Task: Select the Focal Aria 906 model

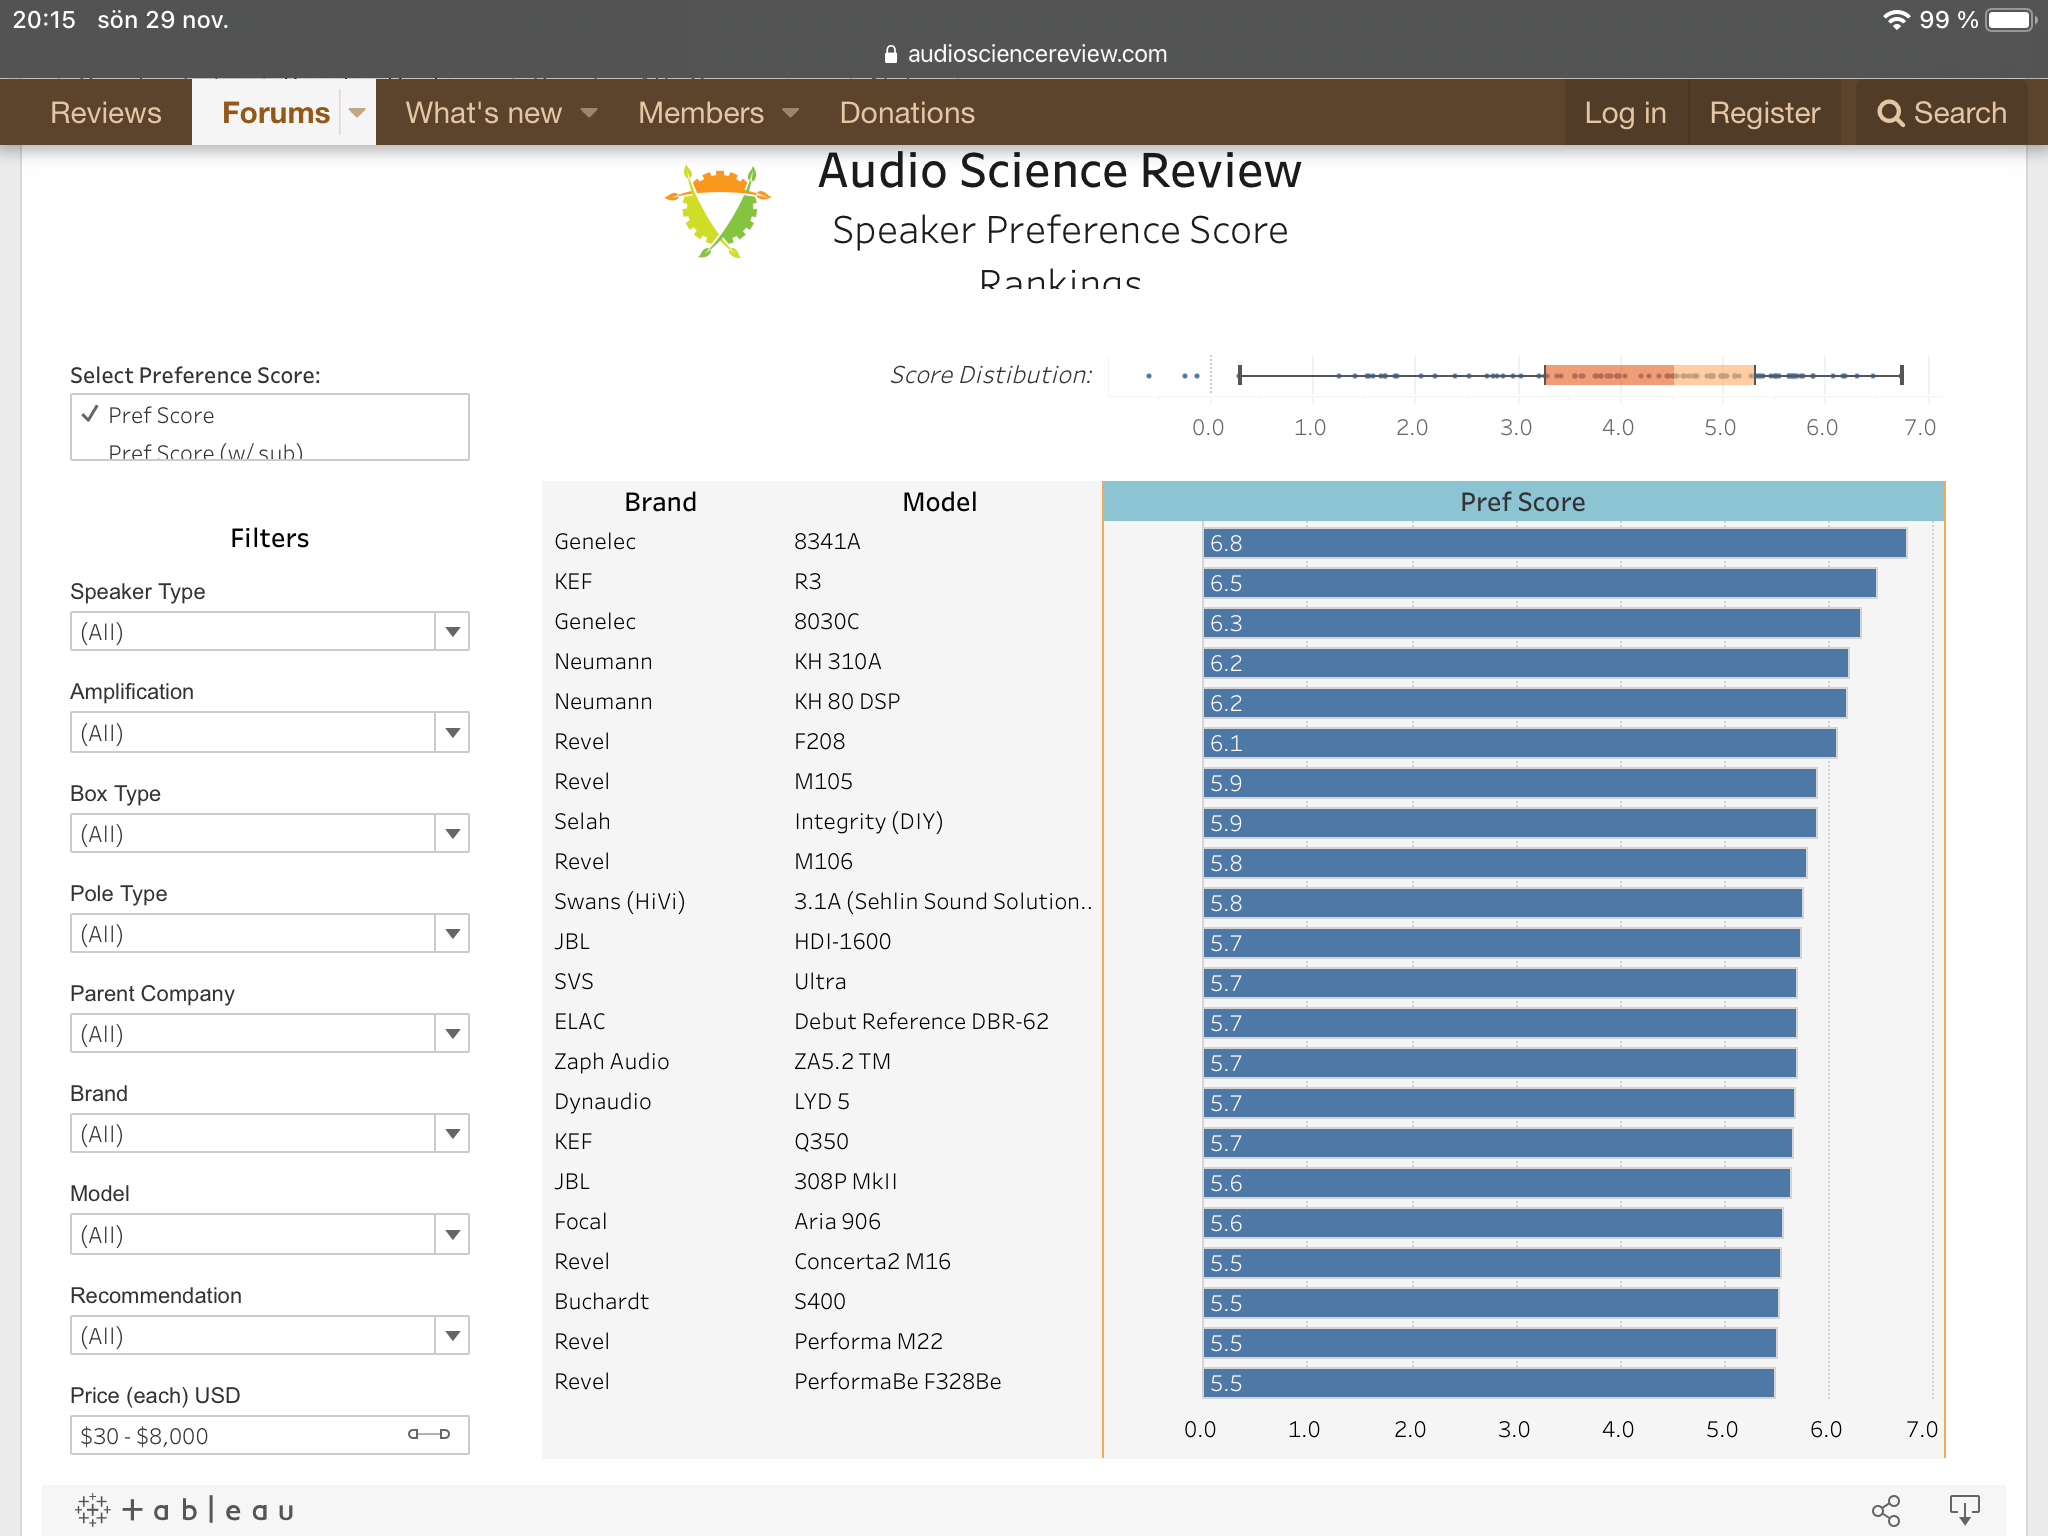Action: pos(837,1222)
